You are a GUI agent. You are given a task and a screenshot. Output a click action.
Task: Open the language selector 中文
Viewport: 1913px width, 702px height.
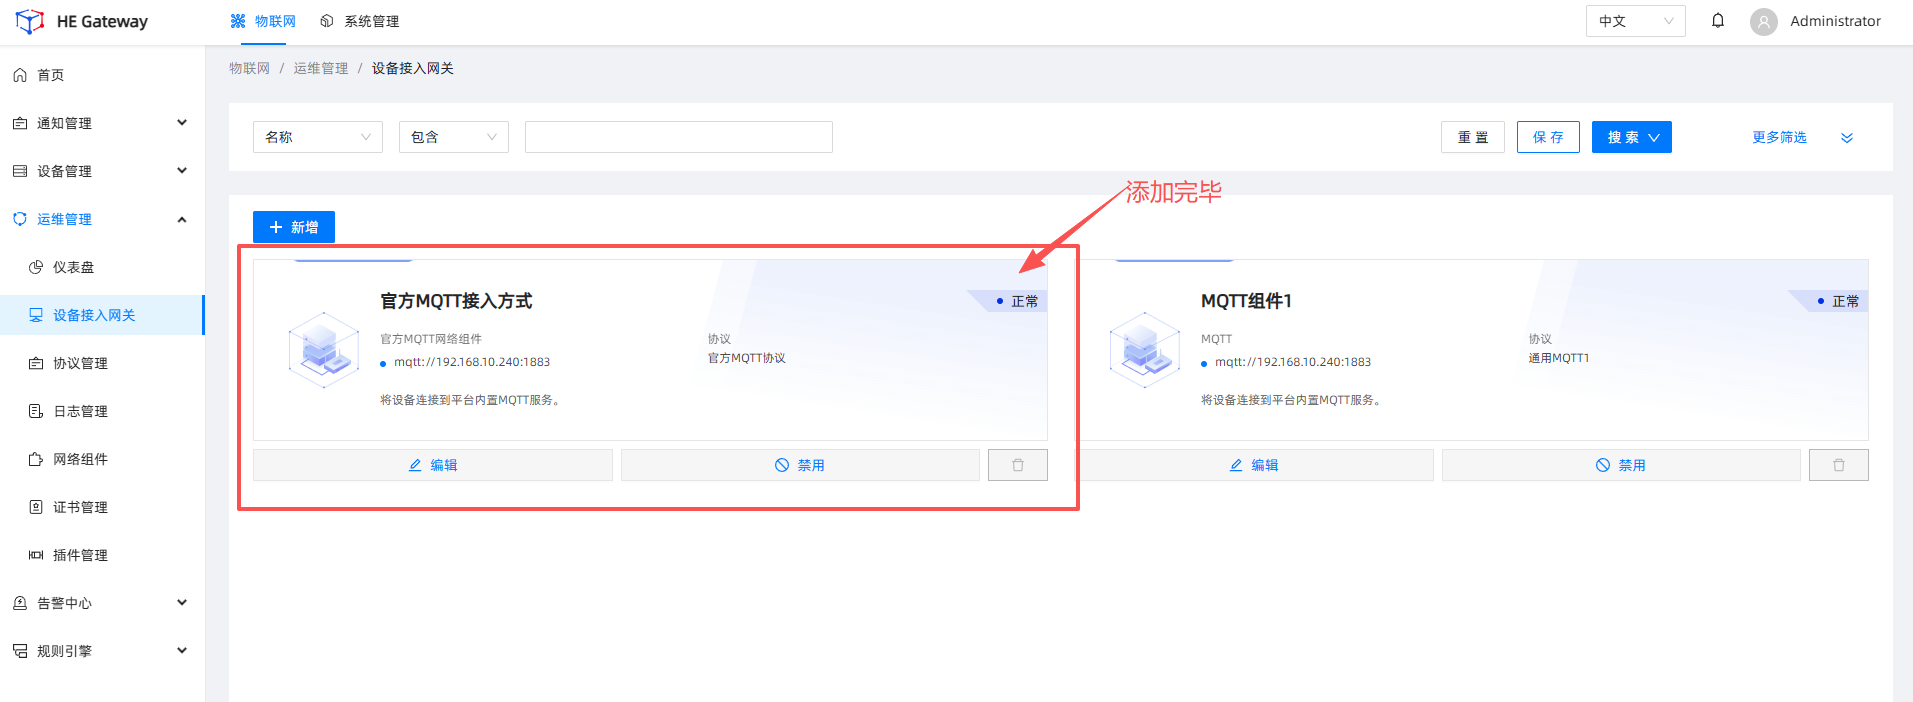tap(1635, 21)
